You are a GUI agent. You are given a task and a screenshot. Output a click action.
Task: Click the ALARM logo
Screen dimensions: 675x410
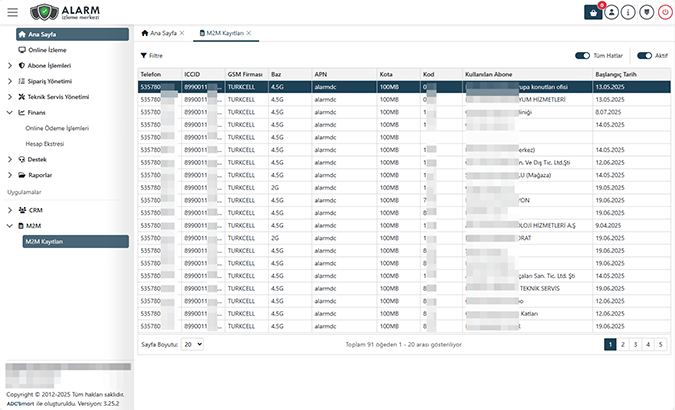(66, 12)
